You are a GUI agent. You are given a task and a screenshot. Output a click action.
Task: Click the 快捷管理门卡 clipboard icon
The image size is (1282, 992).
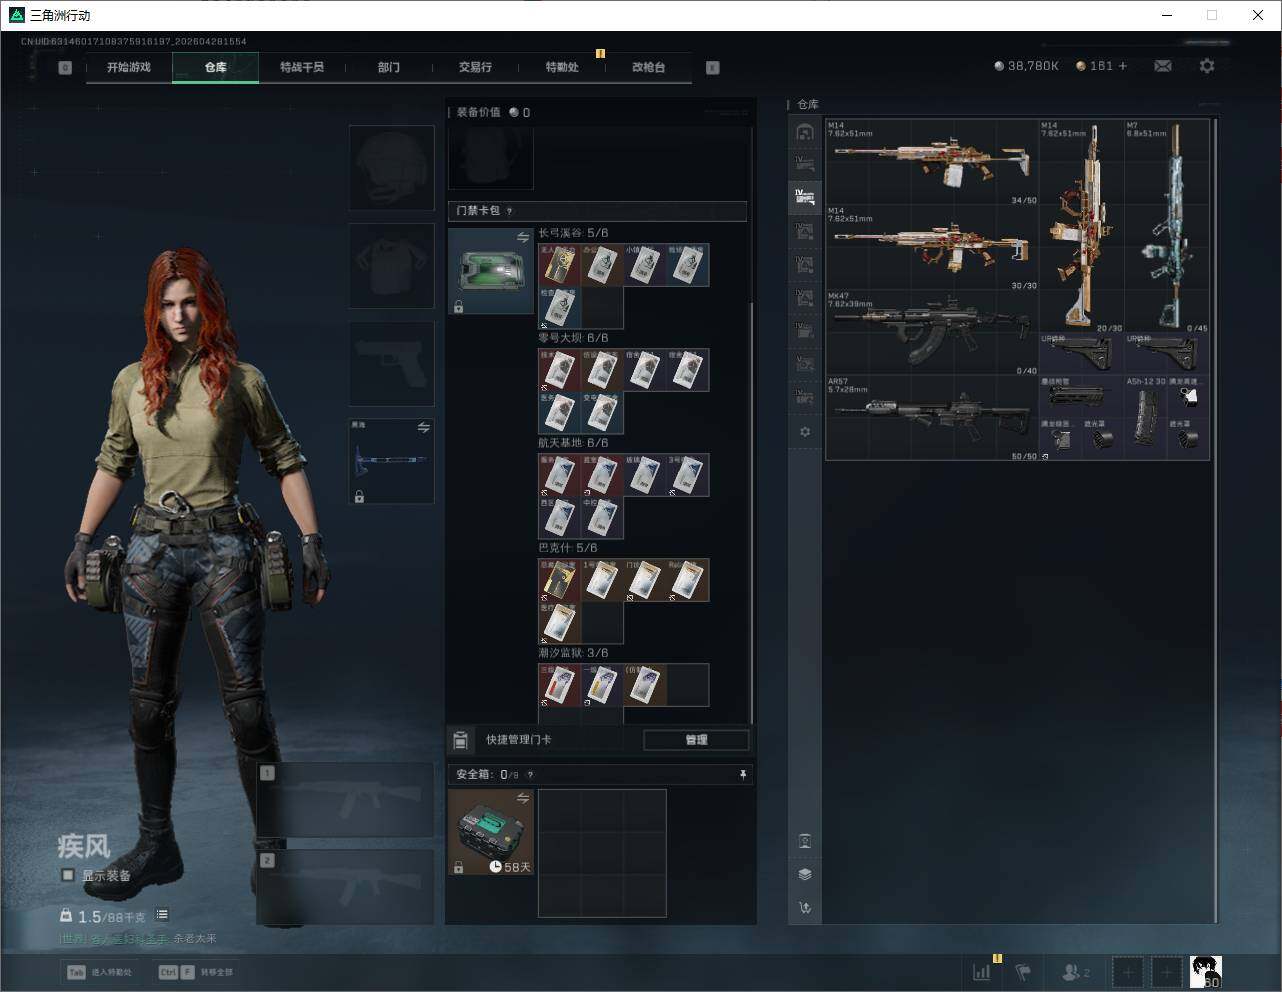(x=461, y=740)
